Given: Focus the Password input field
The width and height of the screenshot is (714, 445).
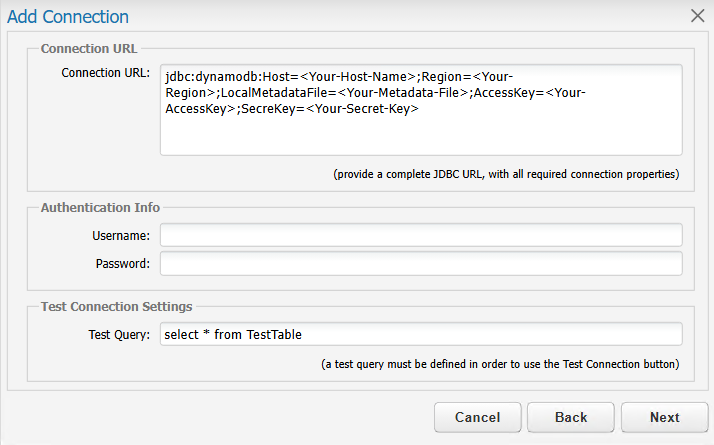Looking at the screenshot, I should coord(421,263).
